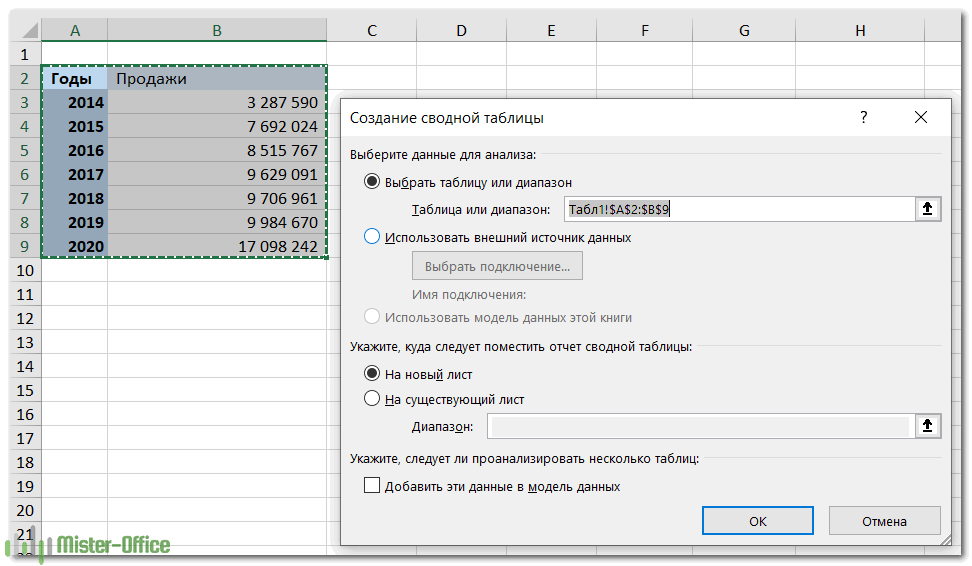
Task: Select cell with value 17 098 242
Action: (x=217, y=247)
